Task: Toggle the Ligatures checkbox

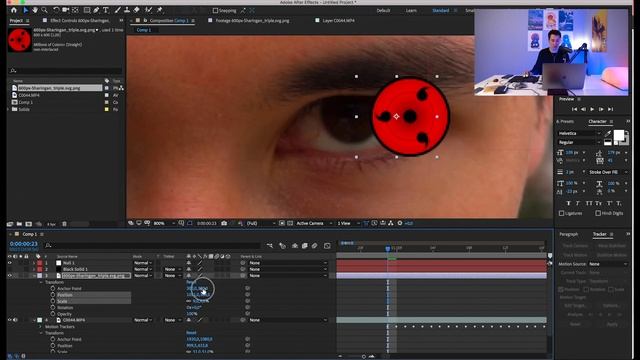Action: pyautogui.click(x=561, y=213)
